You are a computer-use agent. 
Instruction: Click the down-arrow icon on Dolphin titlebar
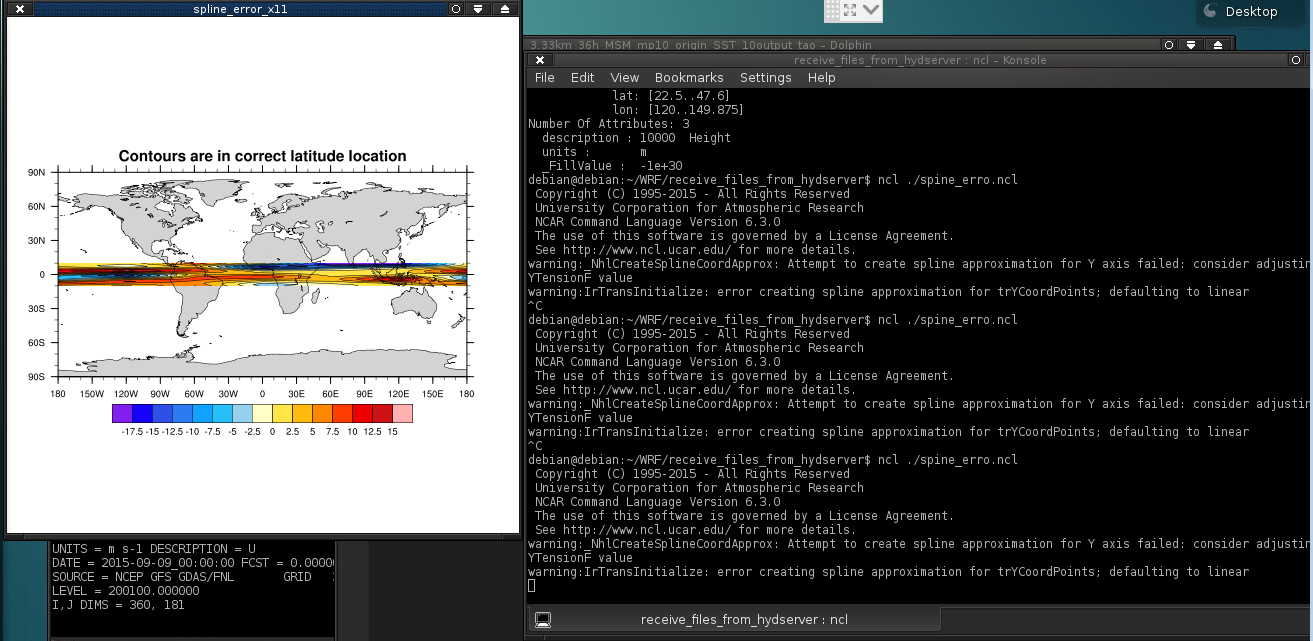(x=1193, y=45)
